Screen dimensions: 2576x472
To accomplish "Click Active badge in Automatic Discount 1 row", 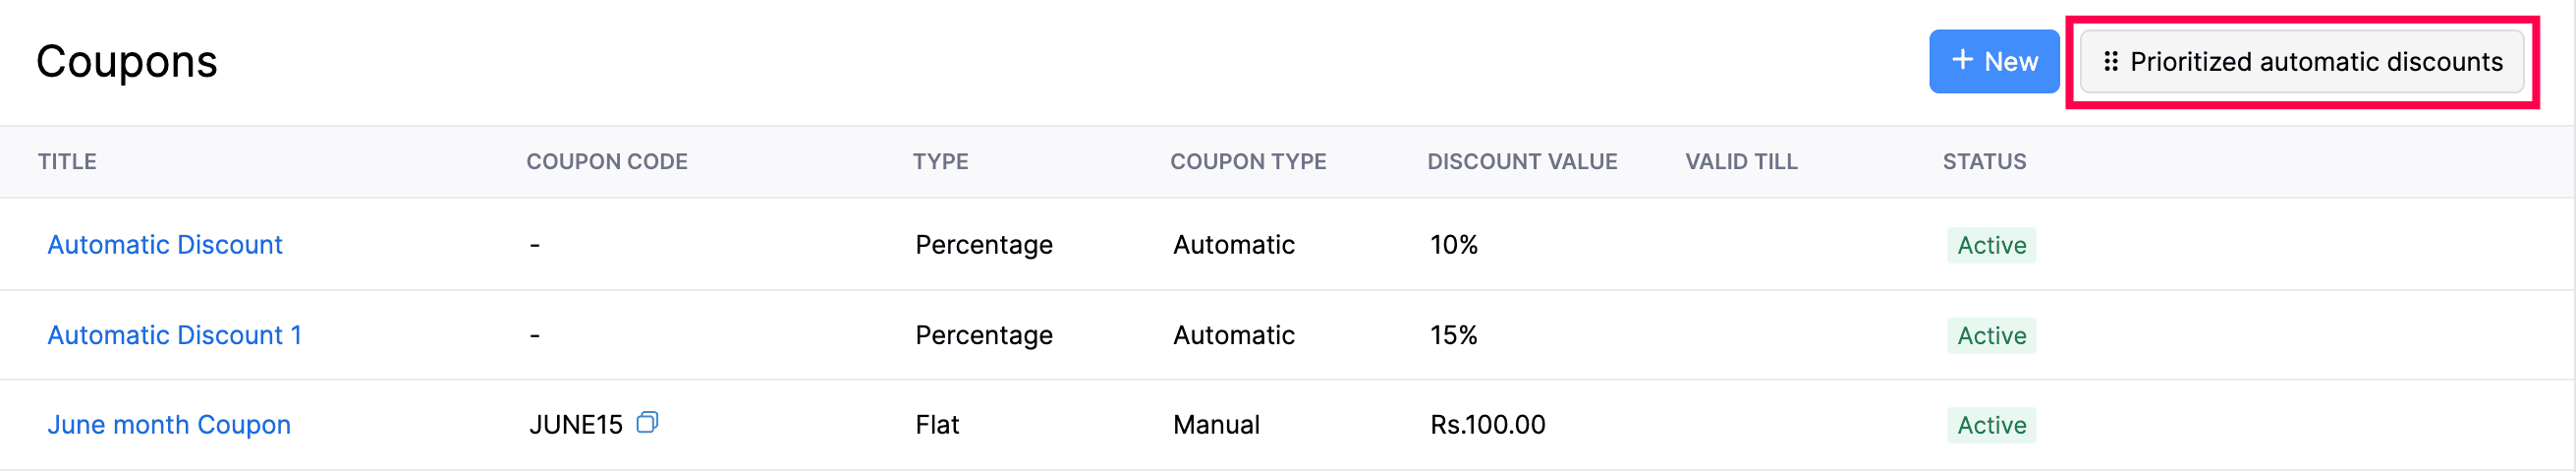I will click(1990, 335).
